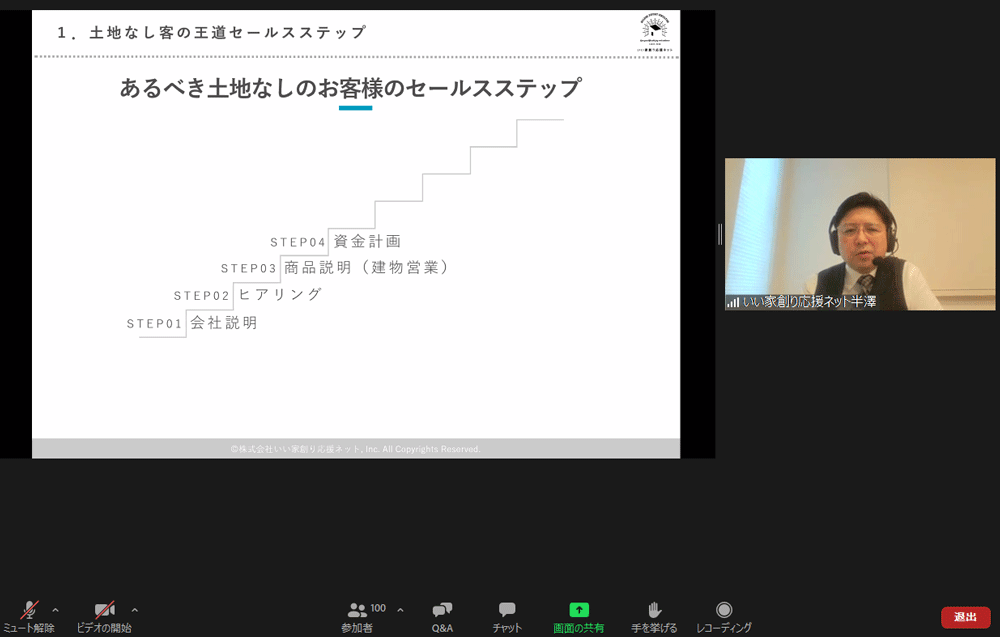Click the slide title あるべき土地なしのお客様のセールスステップ
This screenshot has width=1000, height=637.
pyautogui.click(x=350, y=88)
